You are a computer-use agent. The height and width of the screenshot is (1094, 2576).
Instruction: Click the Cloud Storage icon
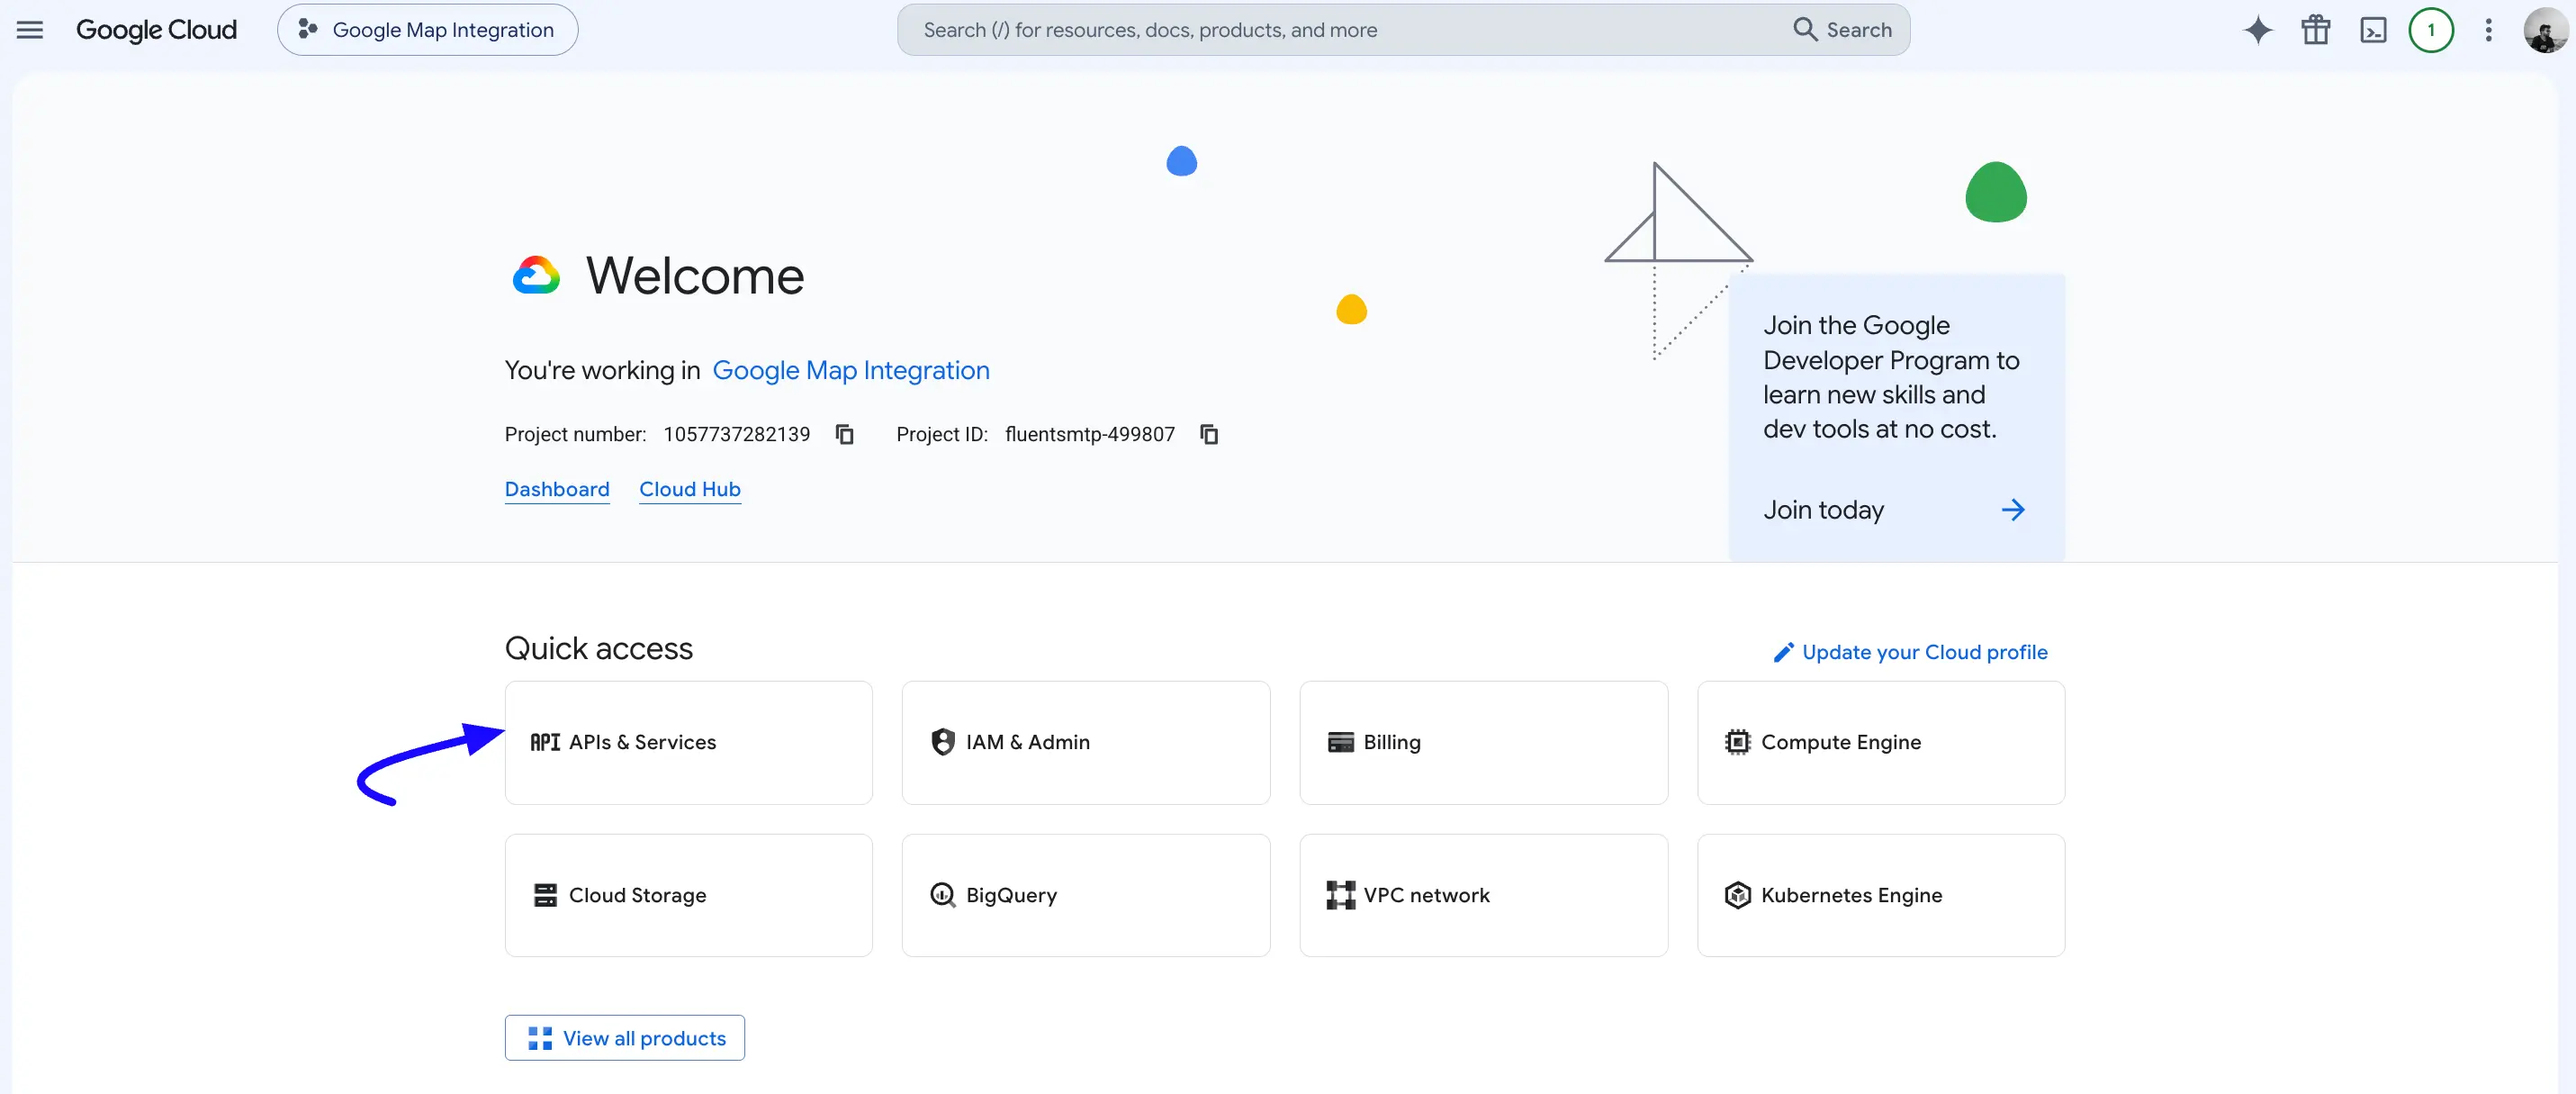tap(545, 895)
